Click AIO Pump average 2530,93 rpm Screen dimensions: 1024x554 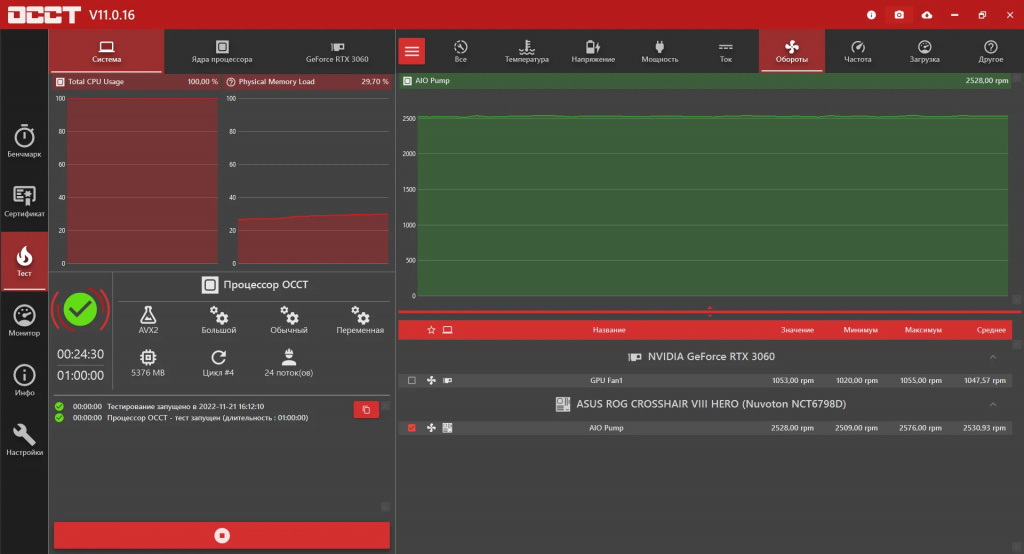coord(984,428)
